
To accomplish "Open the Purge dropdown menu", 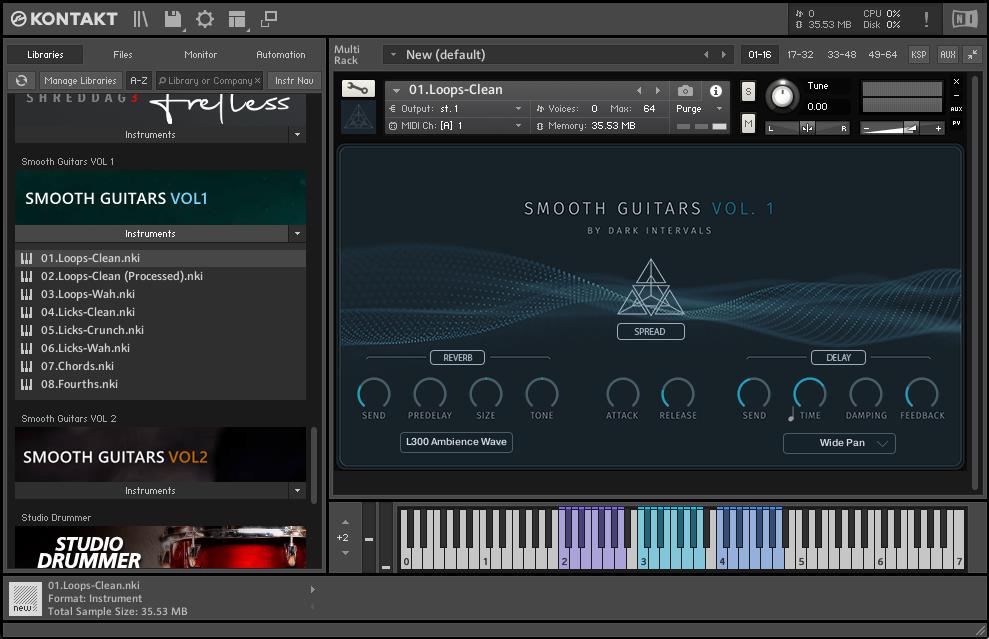I will 699,109.
